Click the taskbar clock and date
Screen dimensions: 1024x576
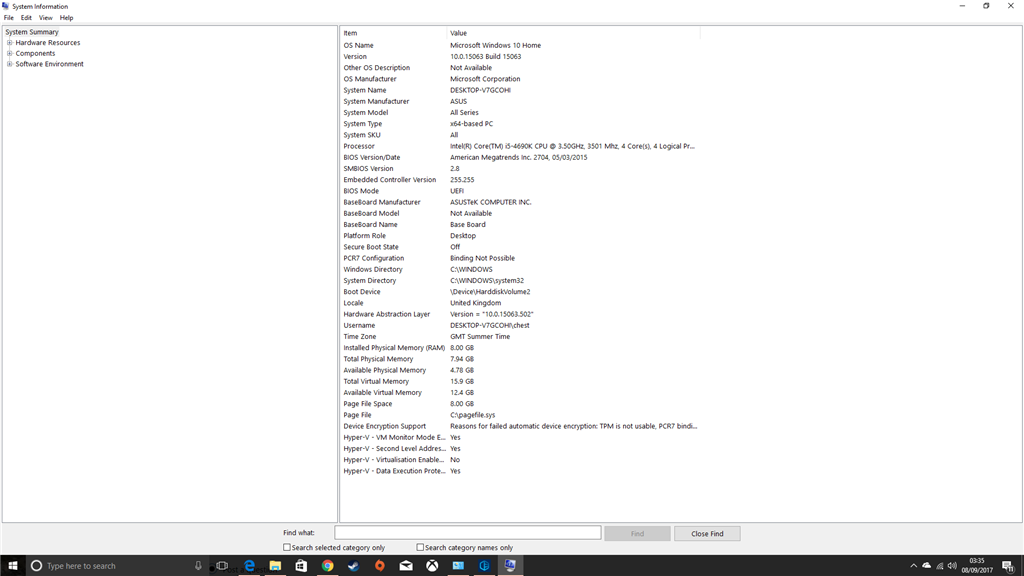point(976,566)
